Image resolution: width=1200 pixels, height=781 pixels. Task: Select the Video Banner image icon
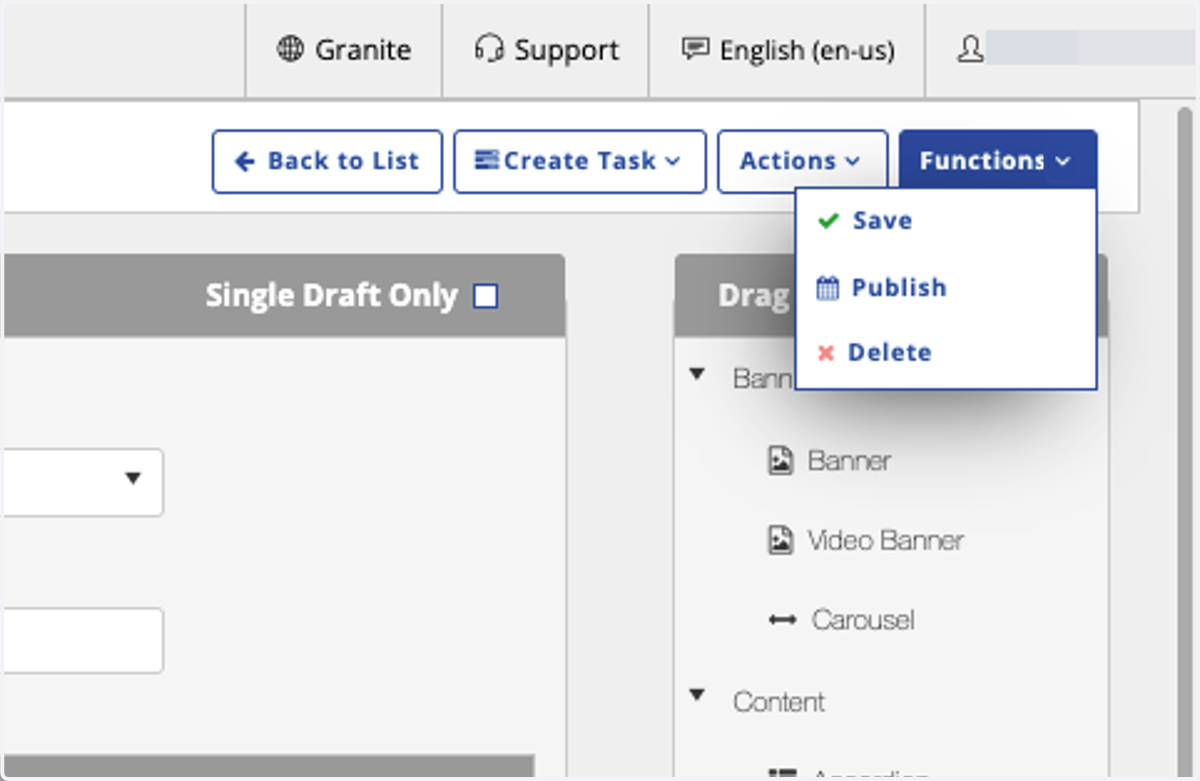pyautogui.click(x=780, y=541)
